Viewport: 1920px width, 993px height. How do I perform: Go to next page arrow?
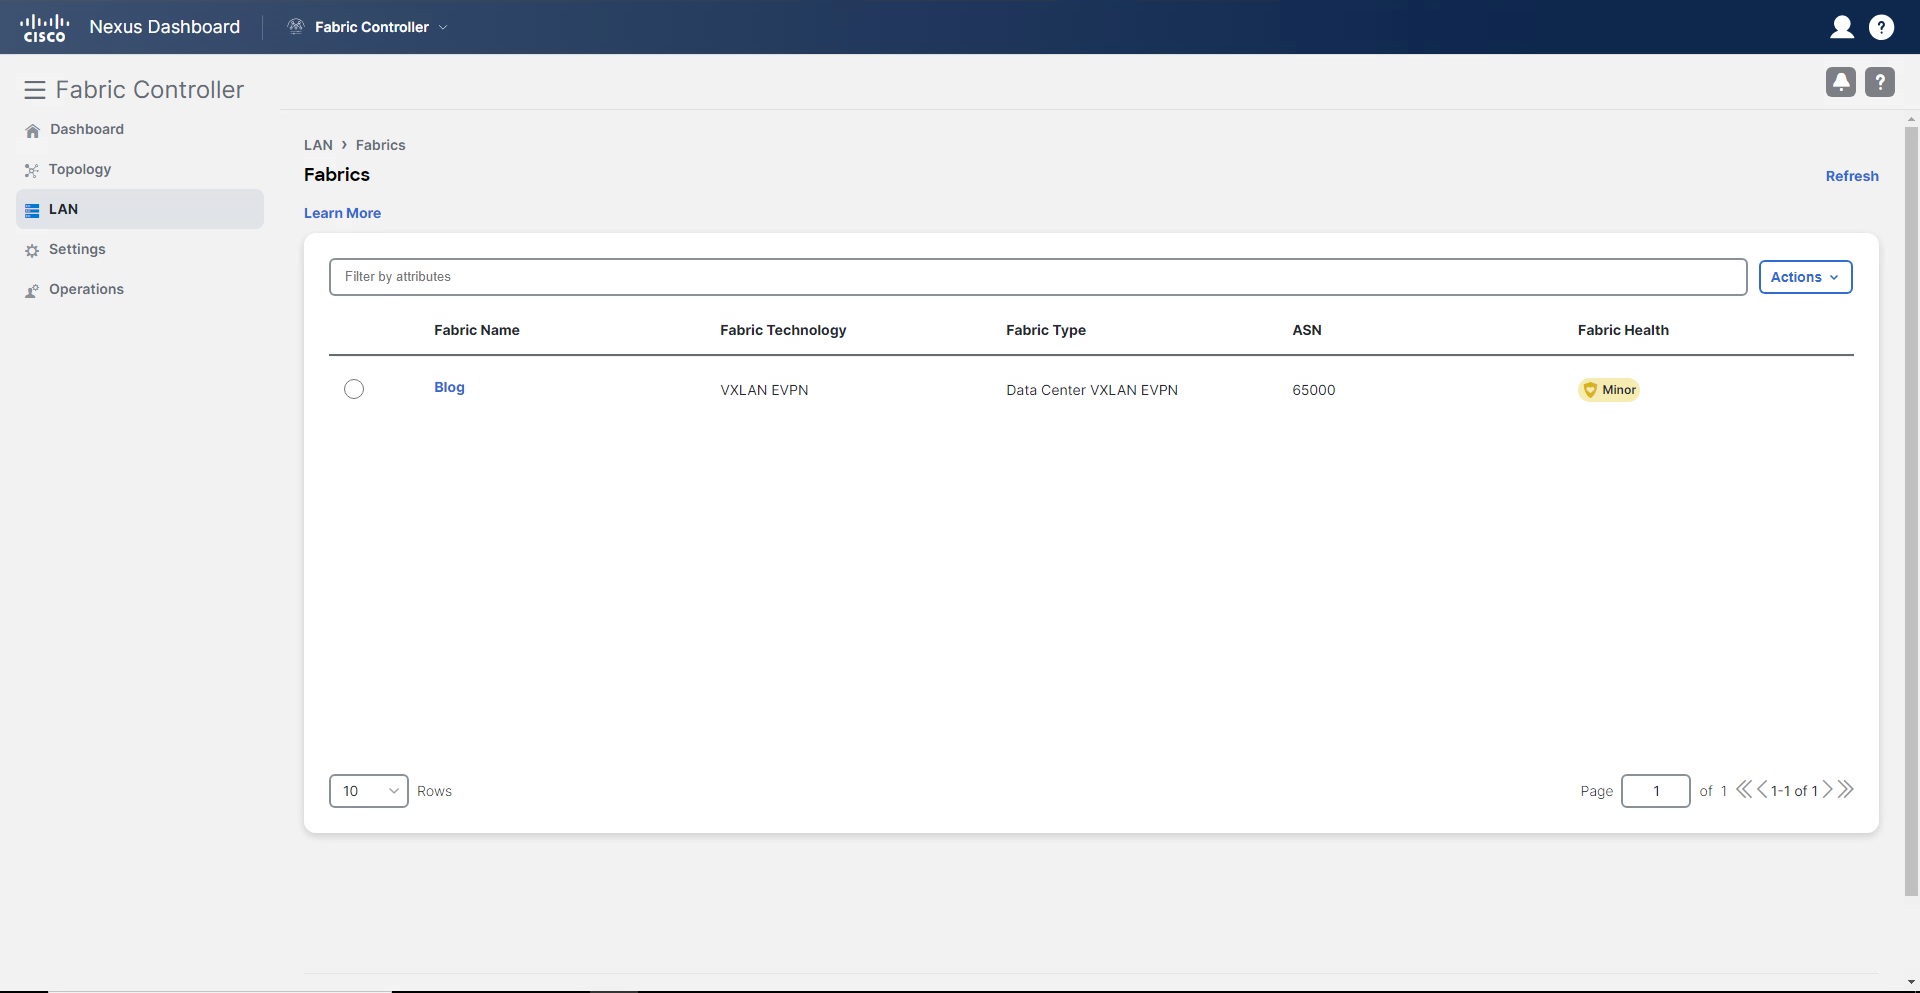tap(1827, 789)
